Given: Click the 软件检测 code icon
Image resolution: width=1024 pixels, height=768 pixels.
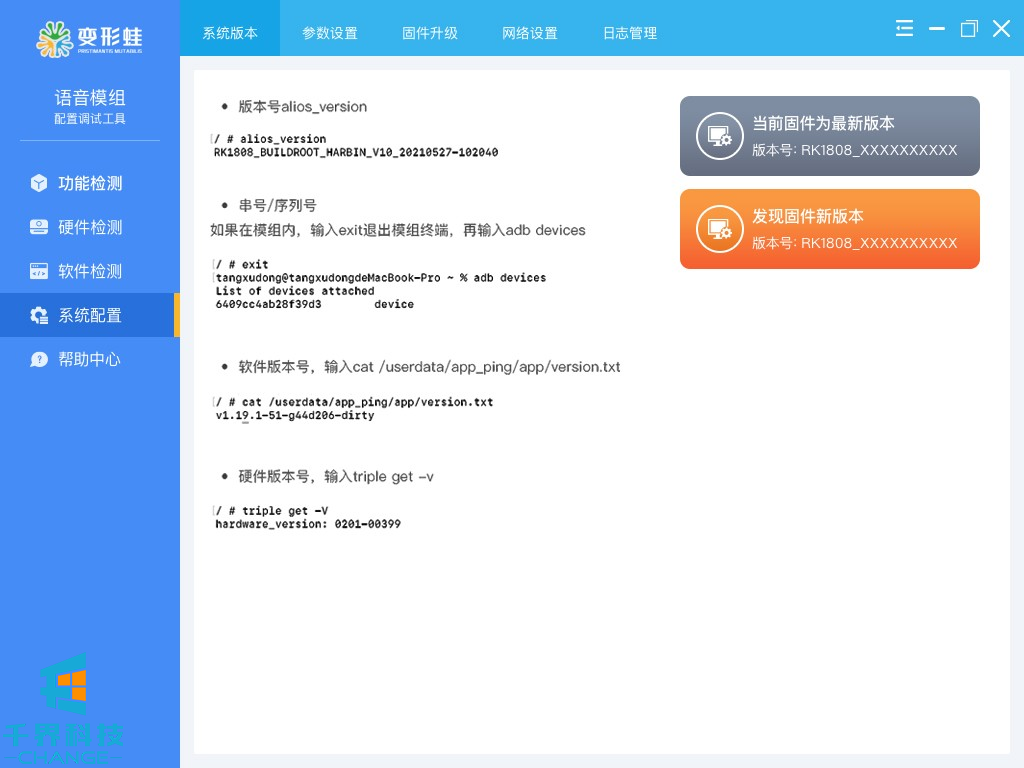Looking at the screenshot, I should [x=39, y=271].
